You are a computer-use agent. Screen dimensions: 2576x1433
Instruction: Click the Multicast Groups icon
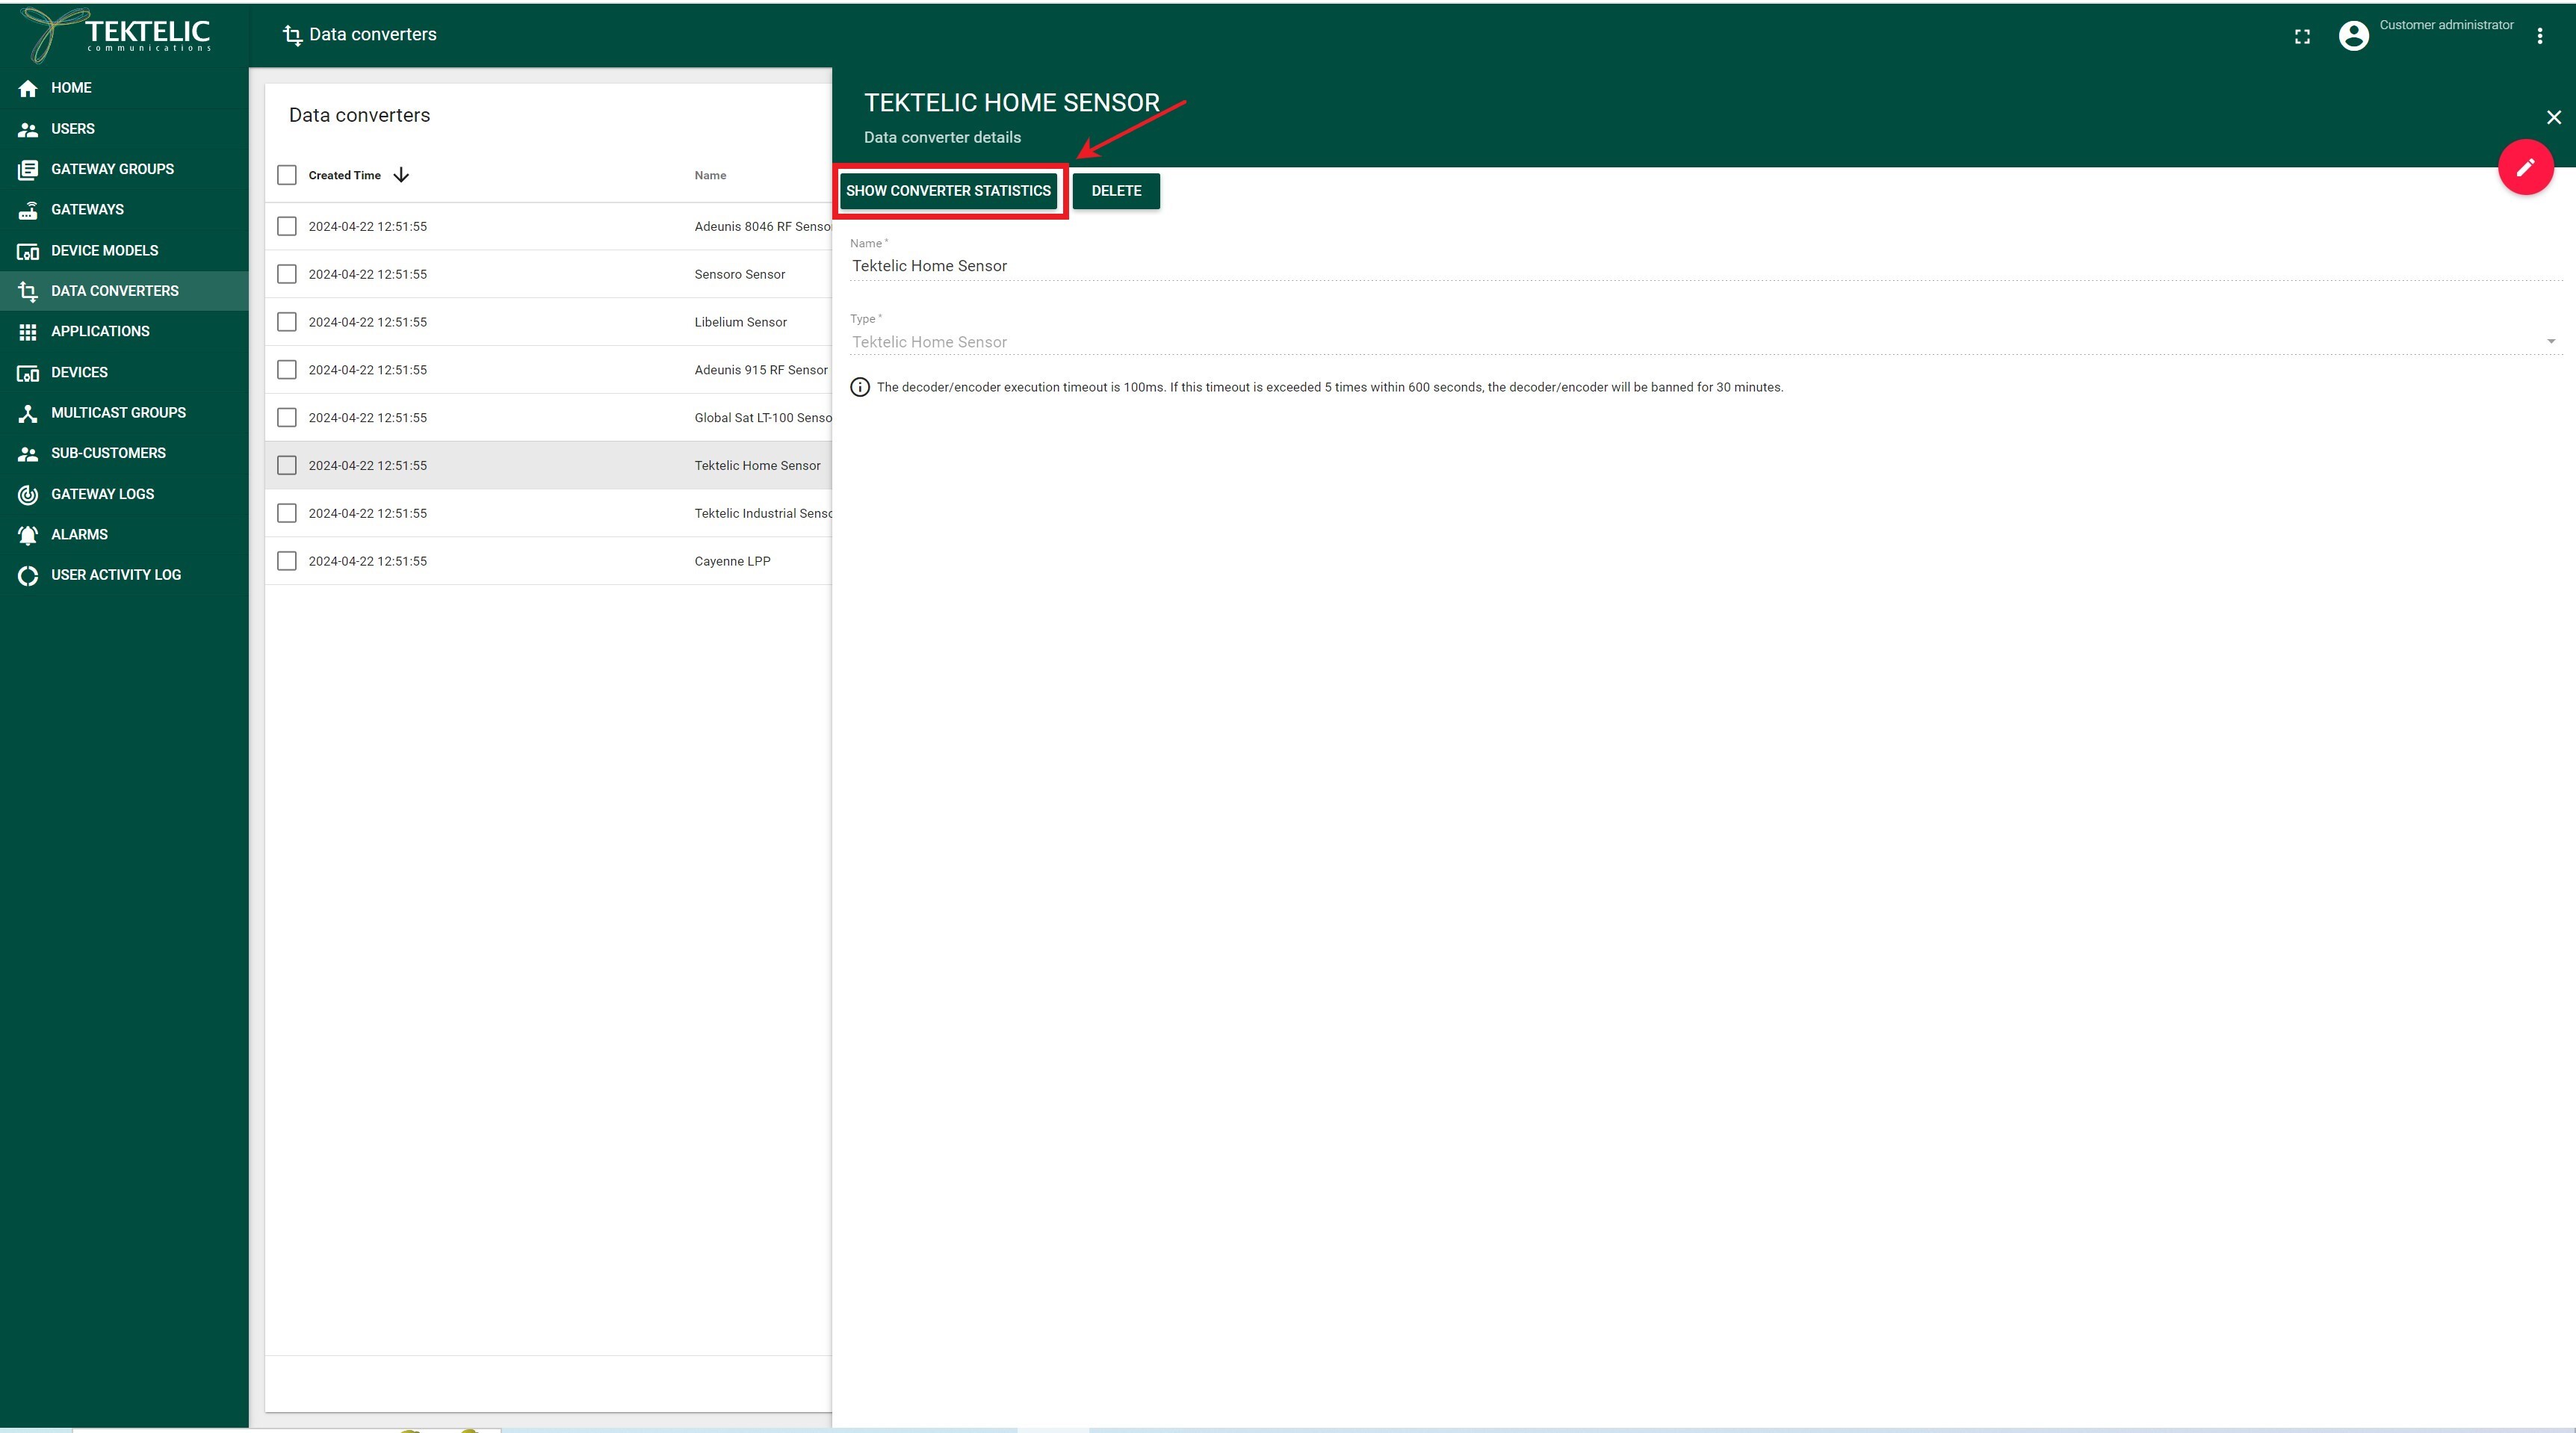coord(28,413)
